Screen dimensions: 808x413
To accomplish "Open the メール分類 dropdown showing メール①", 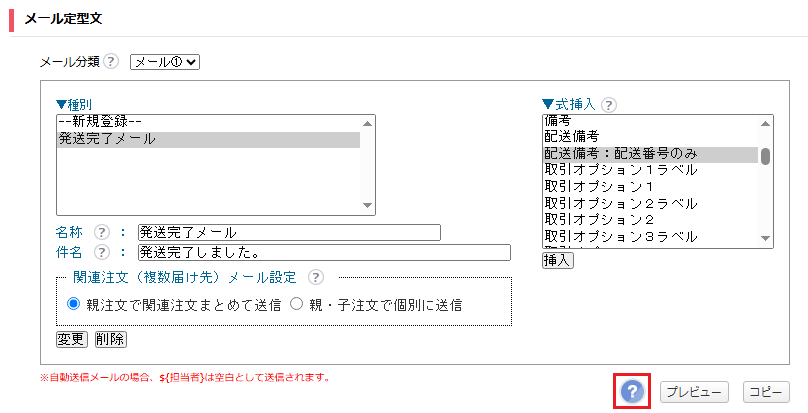I will tap(165, 62).
